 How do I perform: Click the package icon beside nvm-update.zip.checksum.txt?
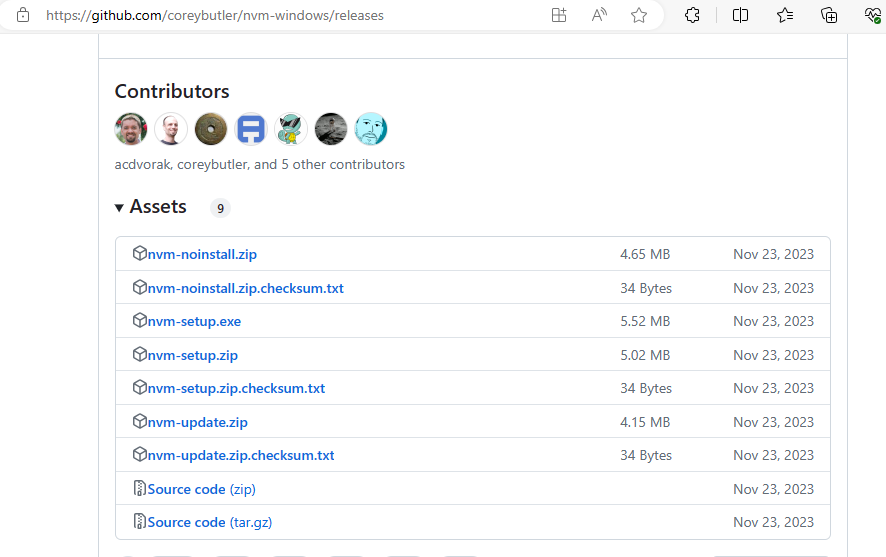[x=140, y=454]
